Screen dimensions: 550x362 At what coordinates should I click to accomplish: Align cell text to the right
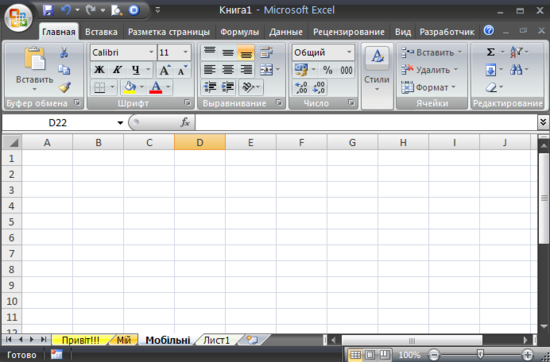[246, 70]
